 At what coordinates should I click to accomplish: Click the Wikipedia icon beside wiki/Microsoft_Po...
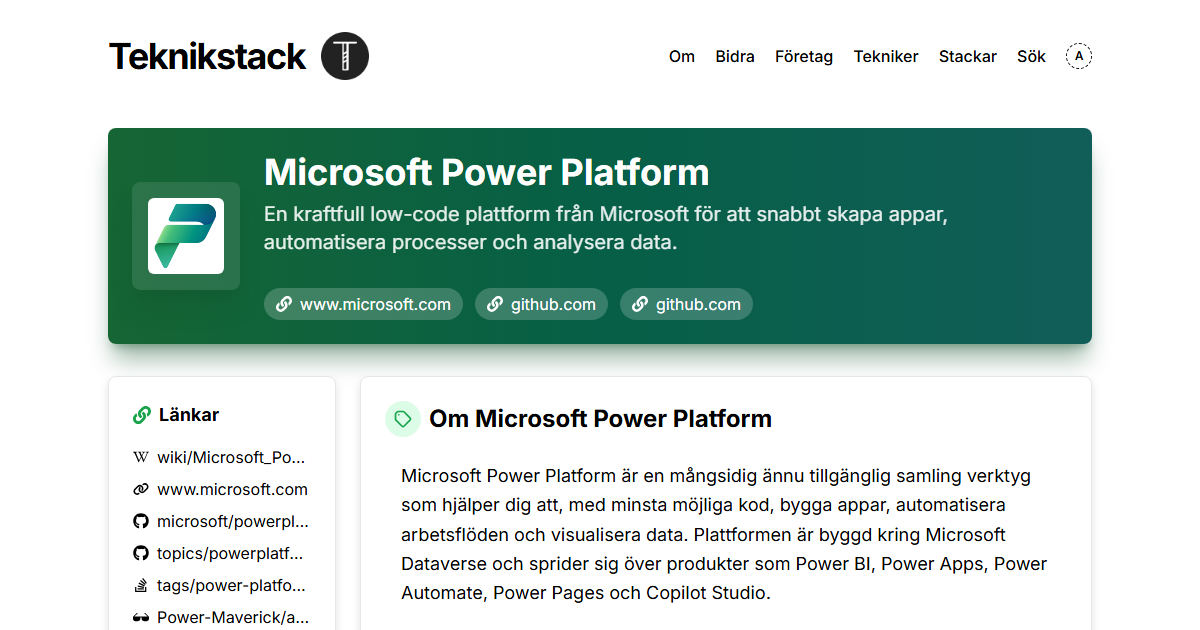pos(141,457)
